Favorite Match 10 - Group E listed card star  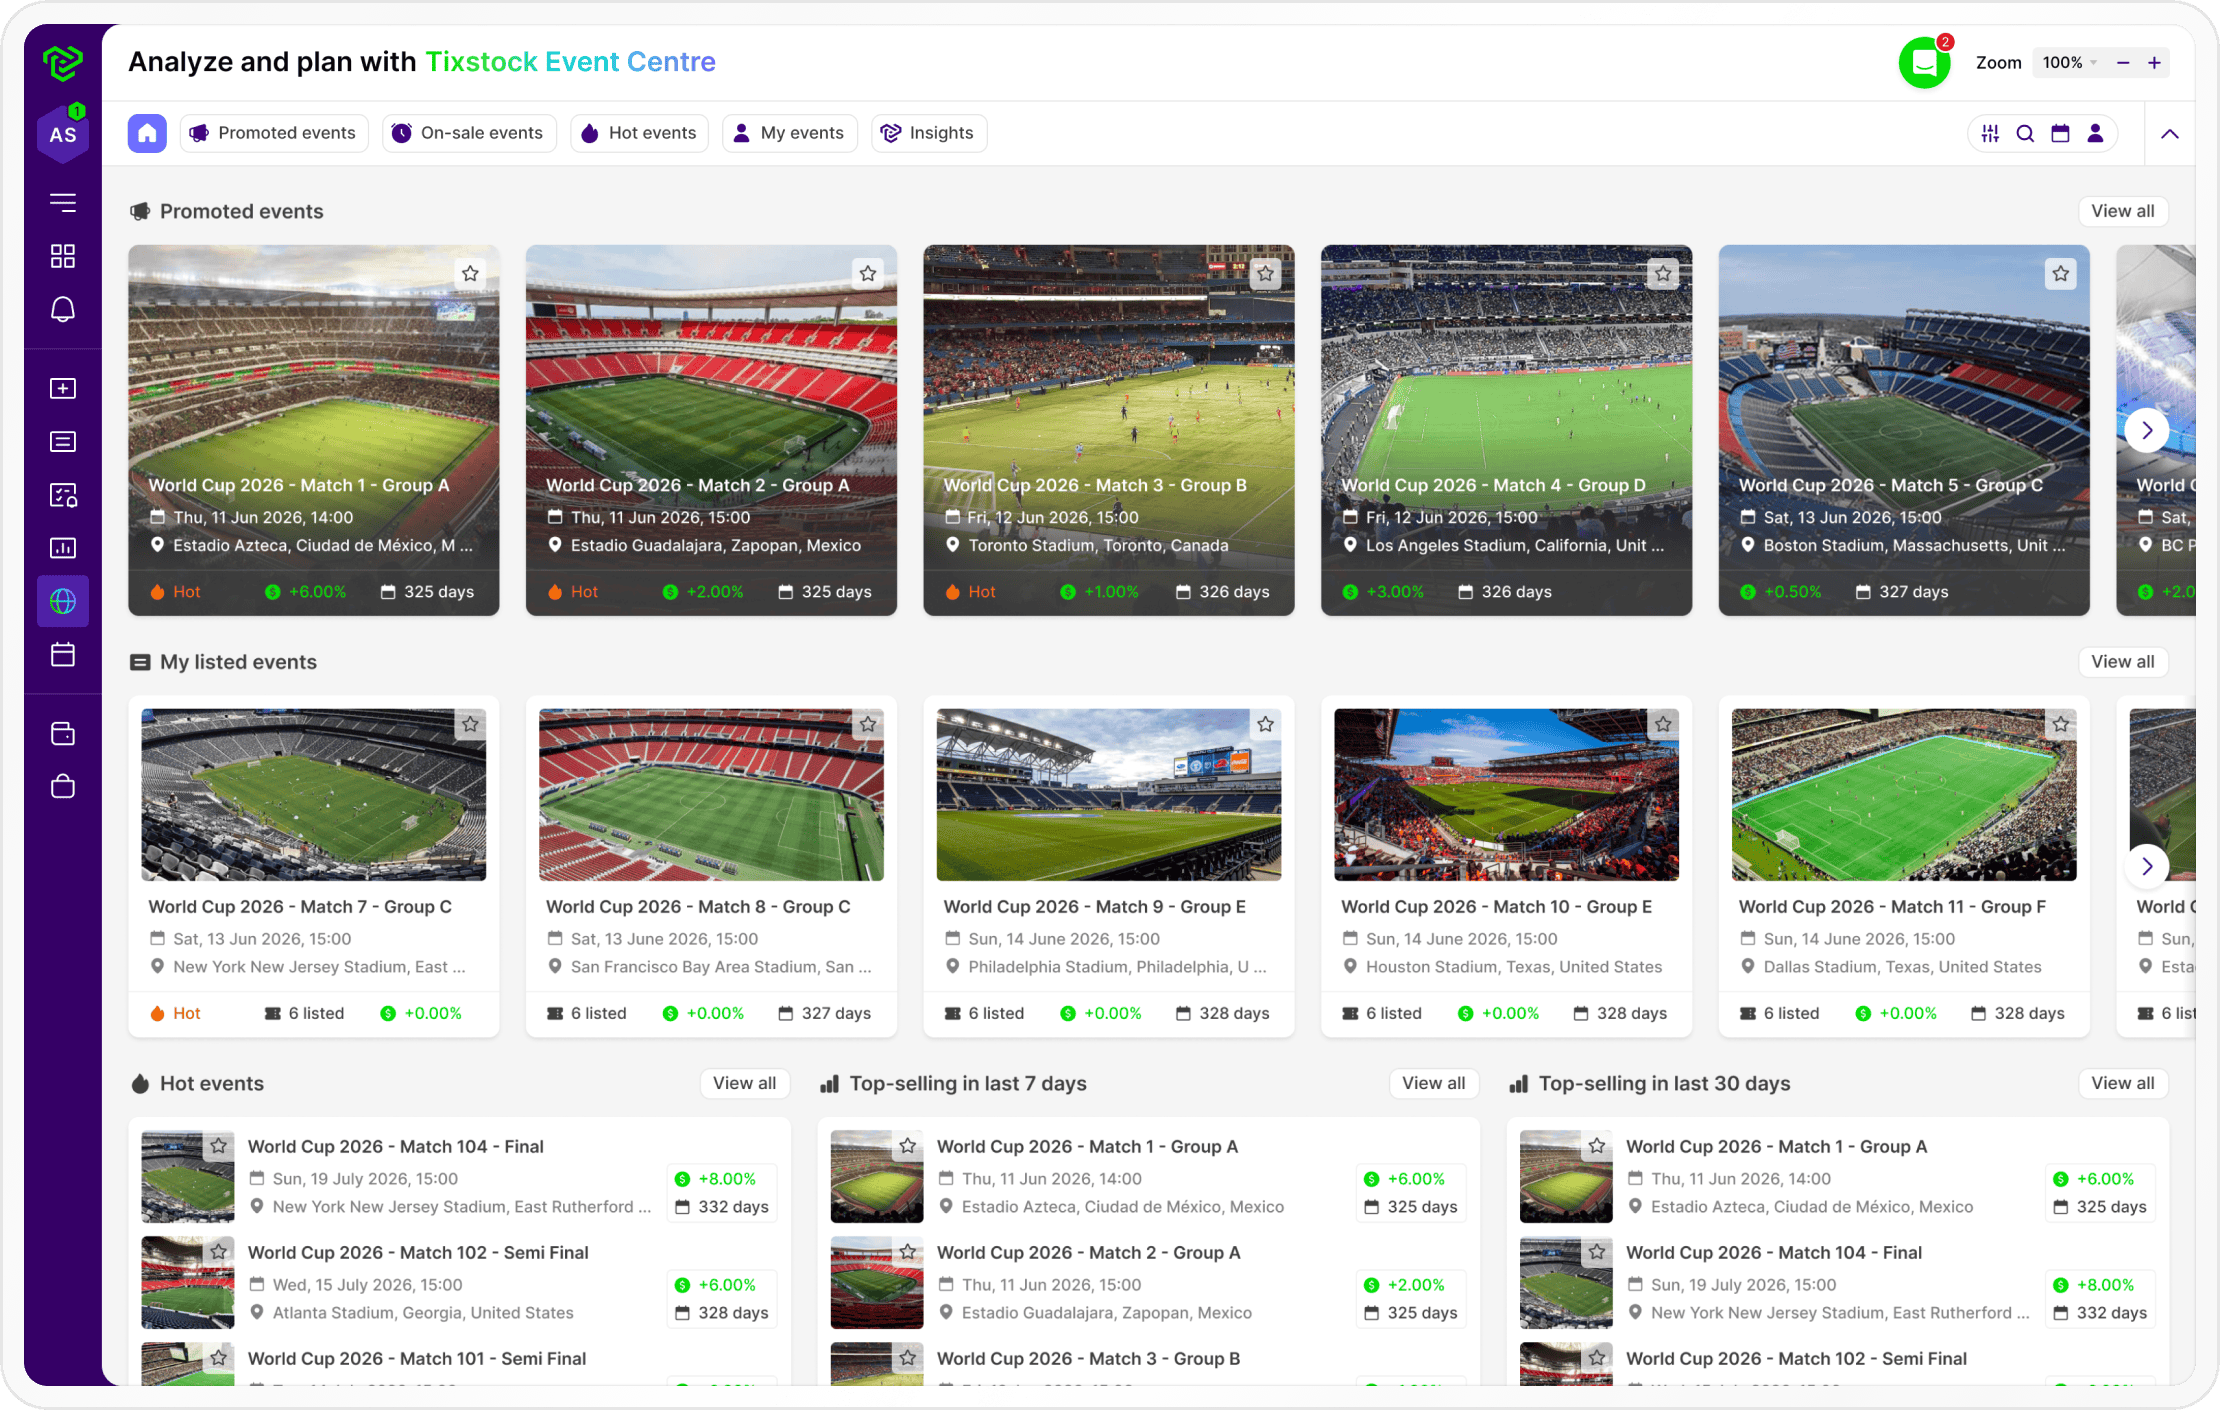pyautogui.click(x=1663, y=724)
